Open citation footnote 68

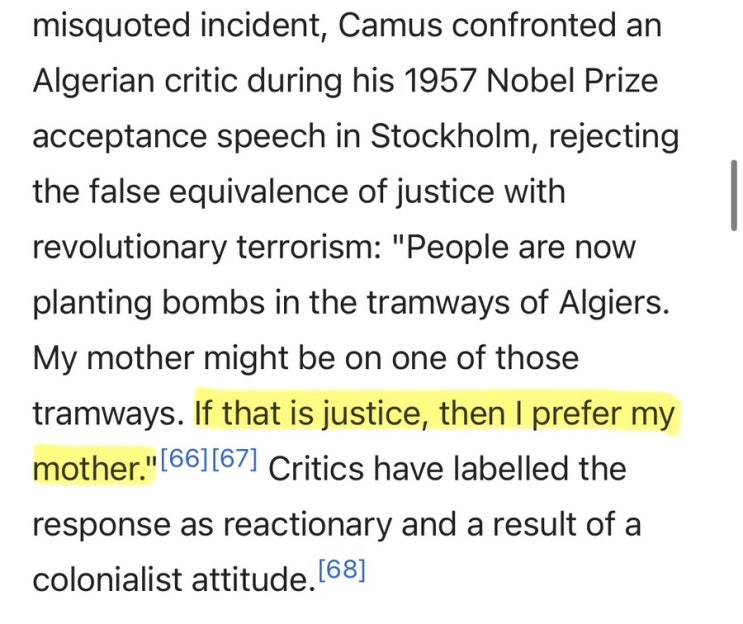pyautogui.click(x=340, y=570)
